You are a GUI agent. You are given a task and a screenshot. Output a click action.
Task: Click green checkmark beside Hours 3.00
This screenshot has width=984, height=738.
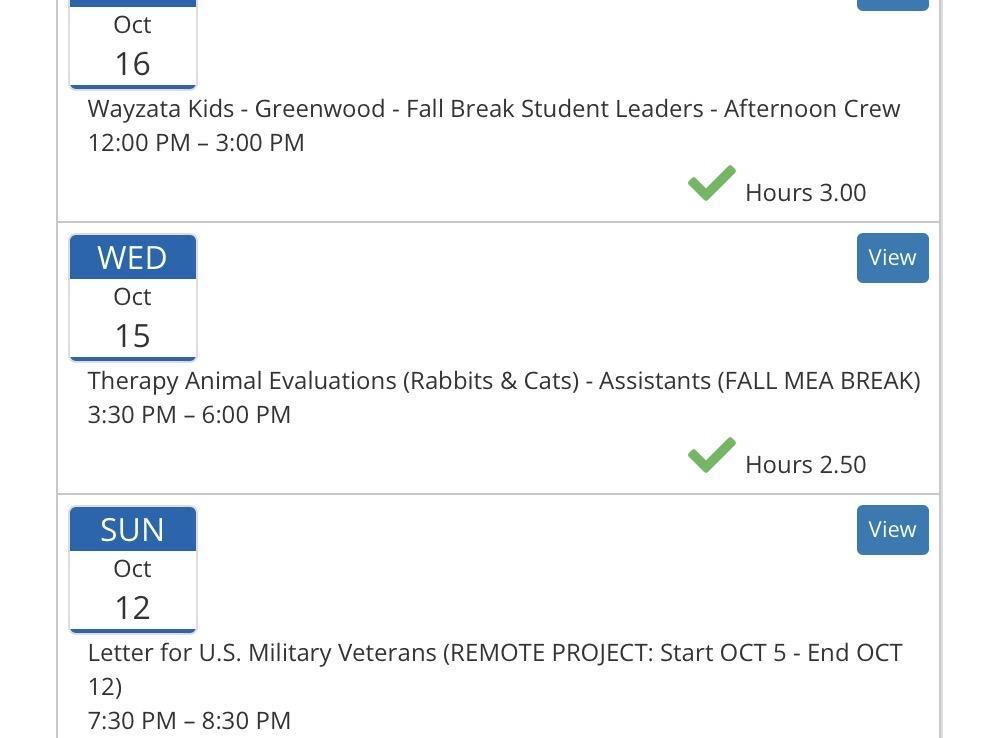712,184
